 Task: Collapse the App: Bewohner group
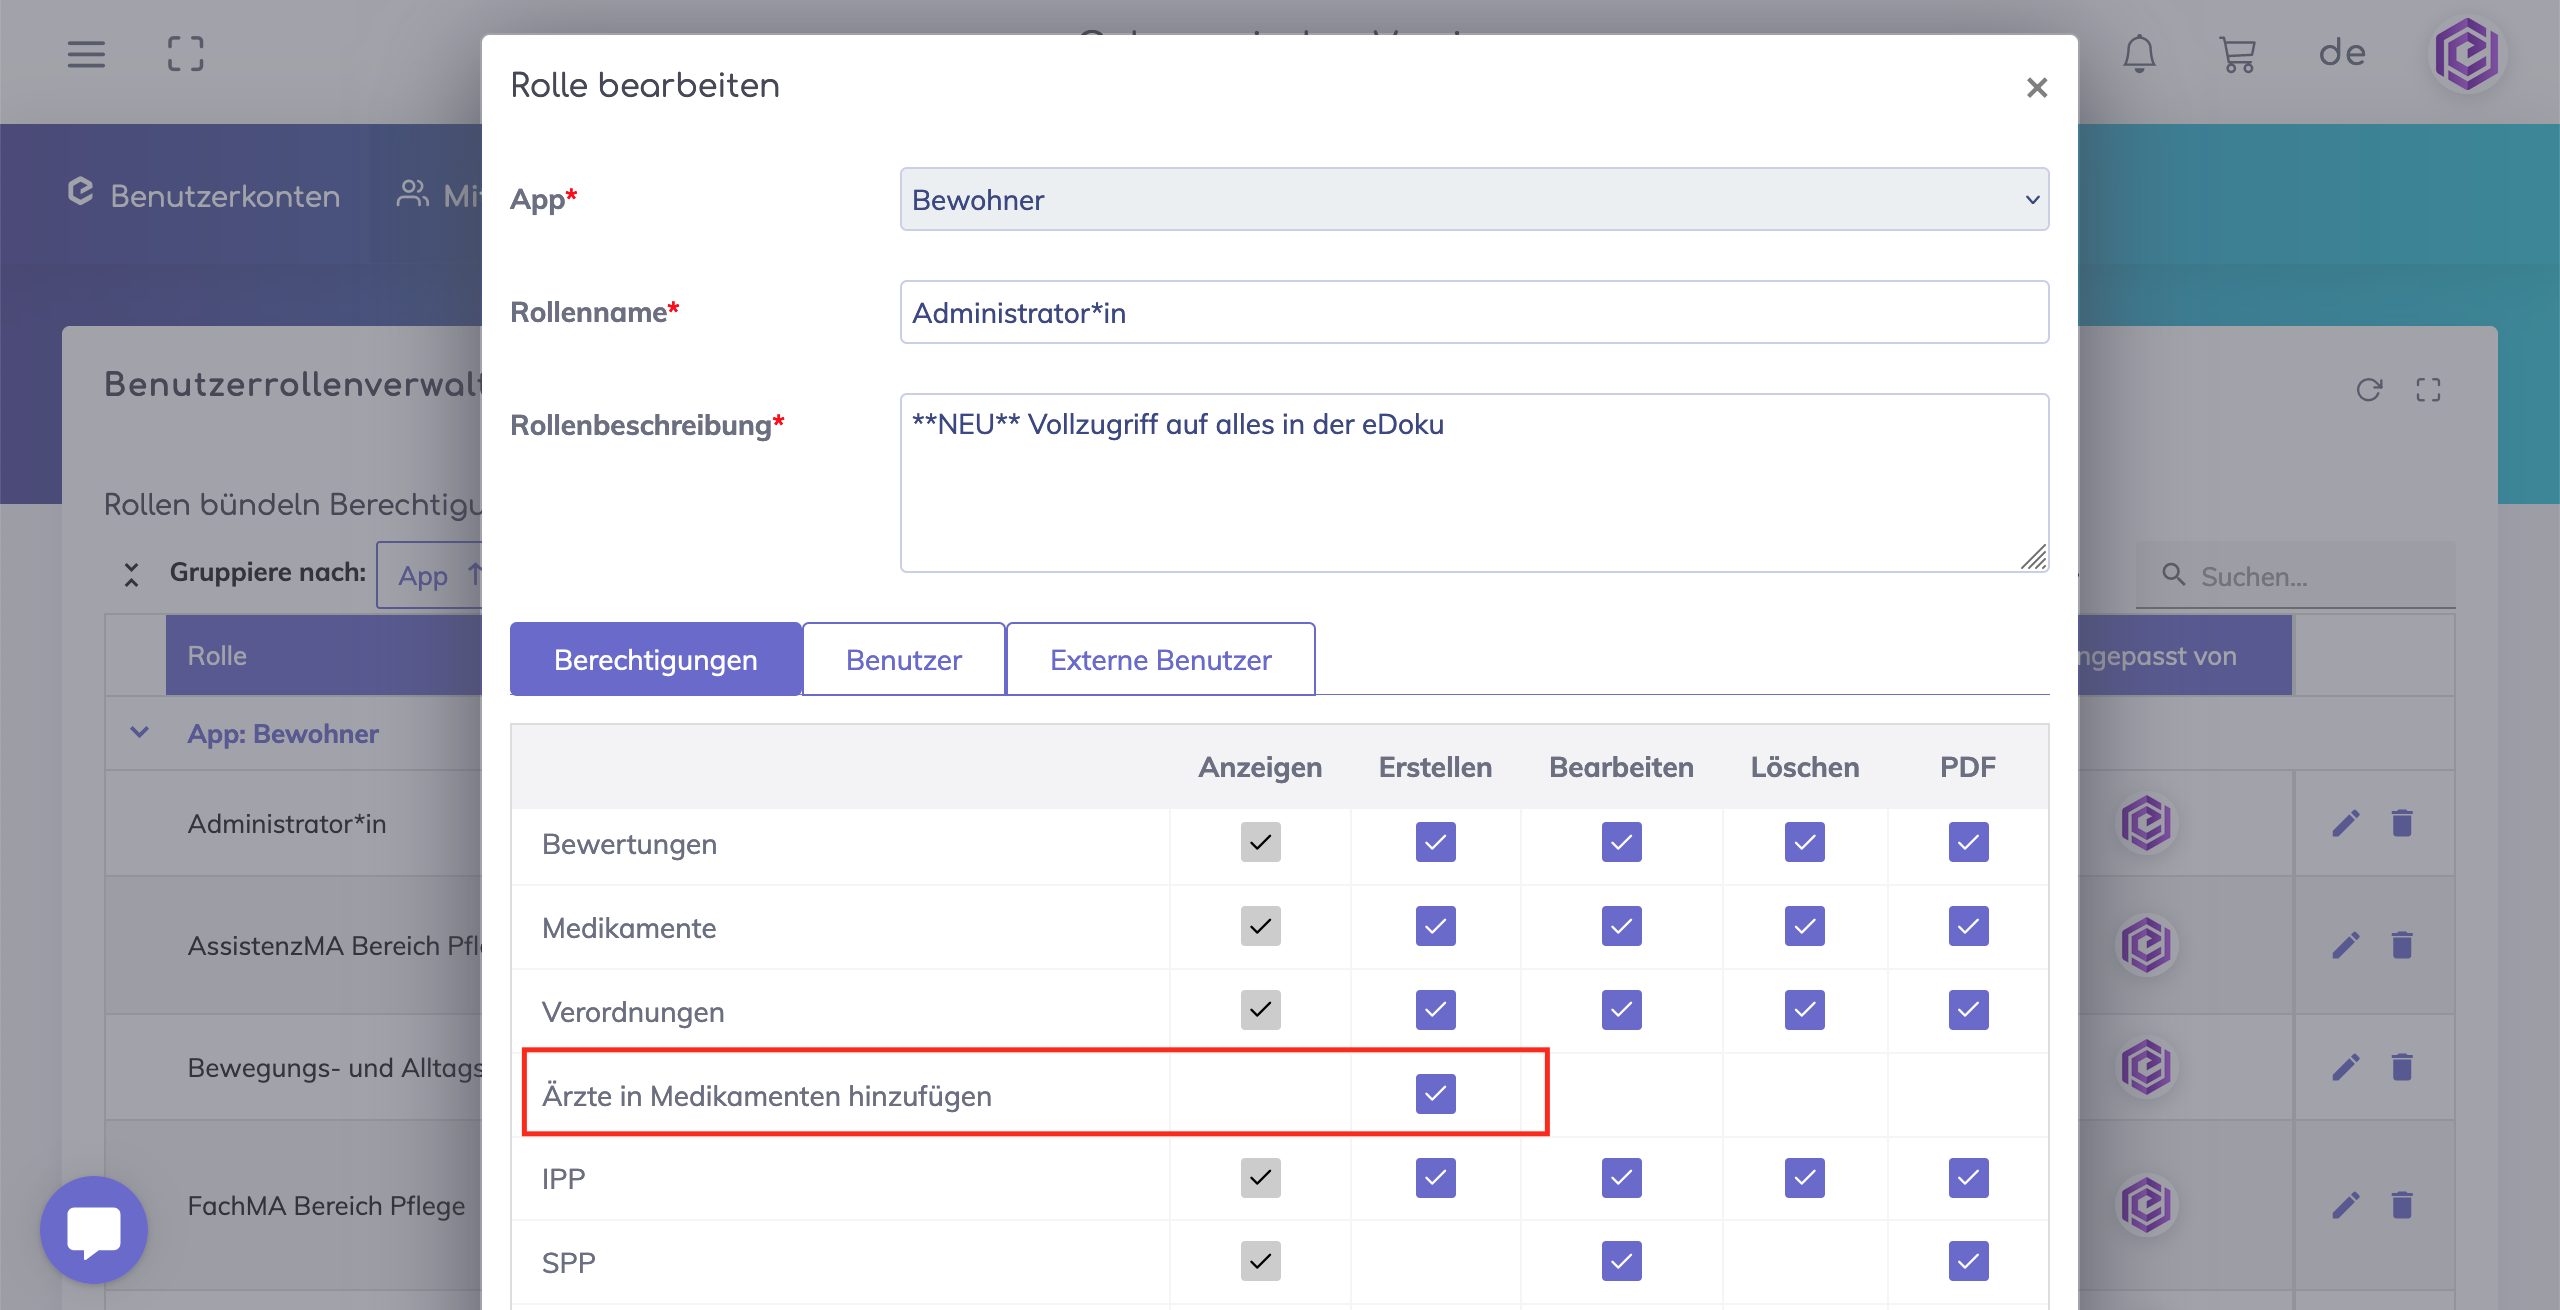[140, 733]
